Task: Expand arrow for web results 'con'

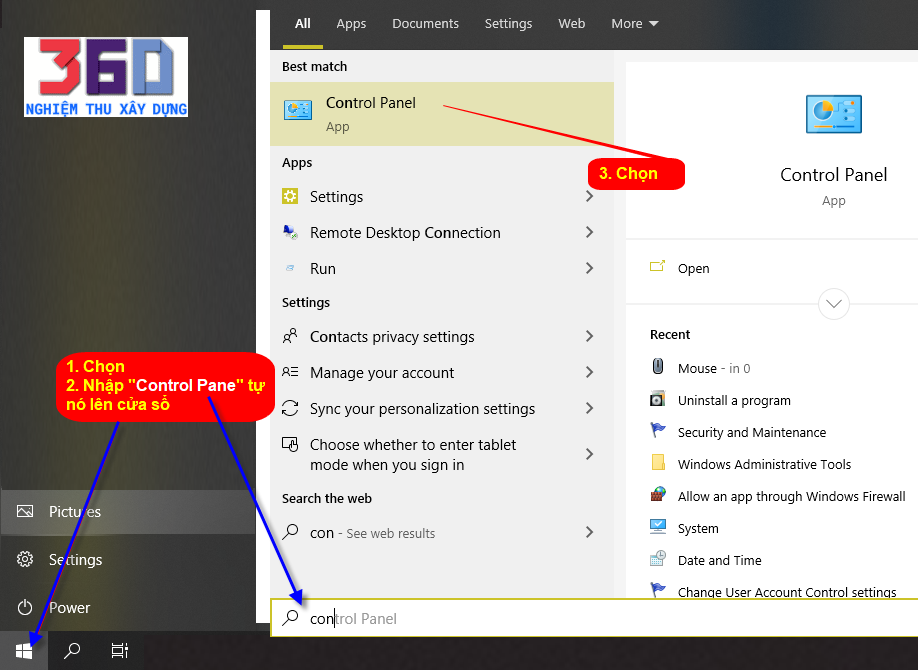Action: (x=589, y=533)
